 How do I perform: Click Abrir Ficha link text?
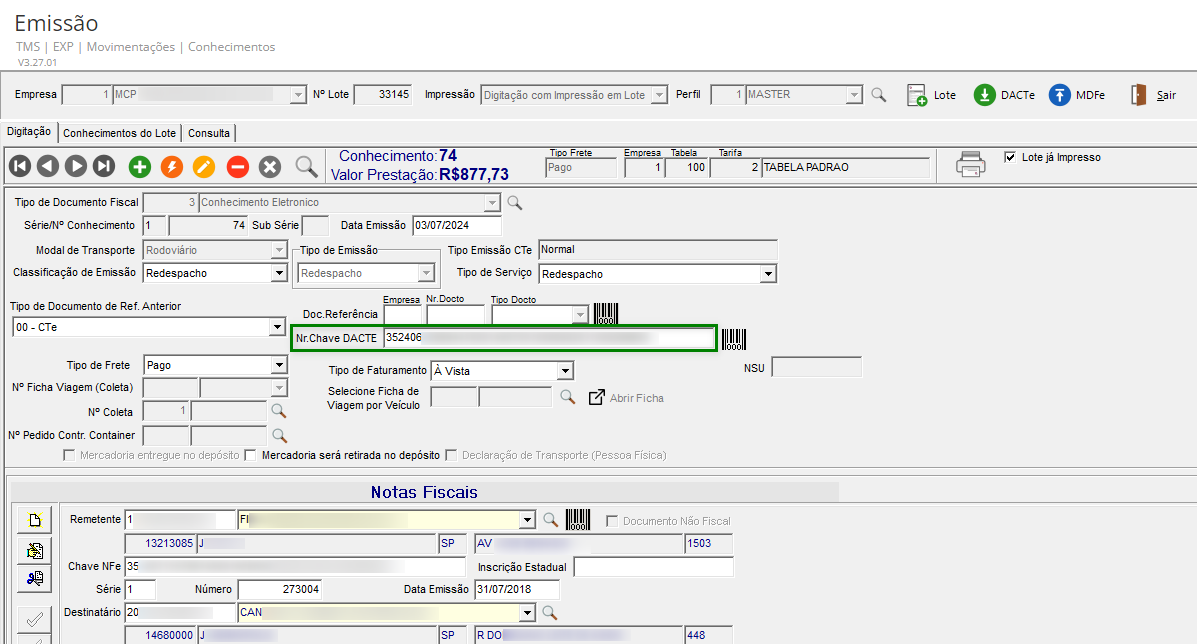637,398
